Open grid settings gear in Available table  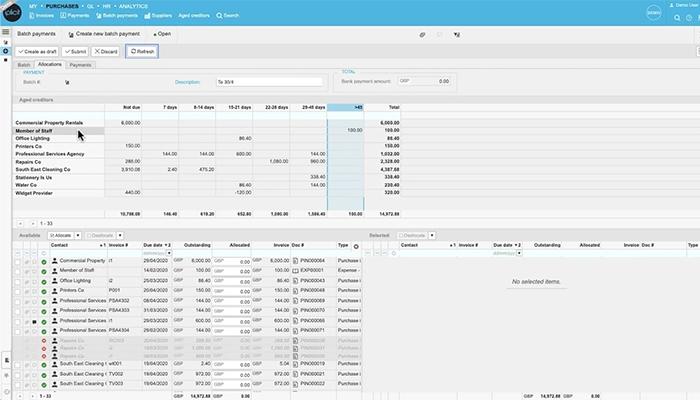pos(356,246)
